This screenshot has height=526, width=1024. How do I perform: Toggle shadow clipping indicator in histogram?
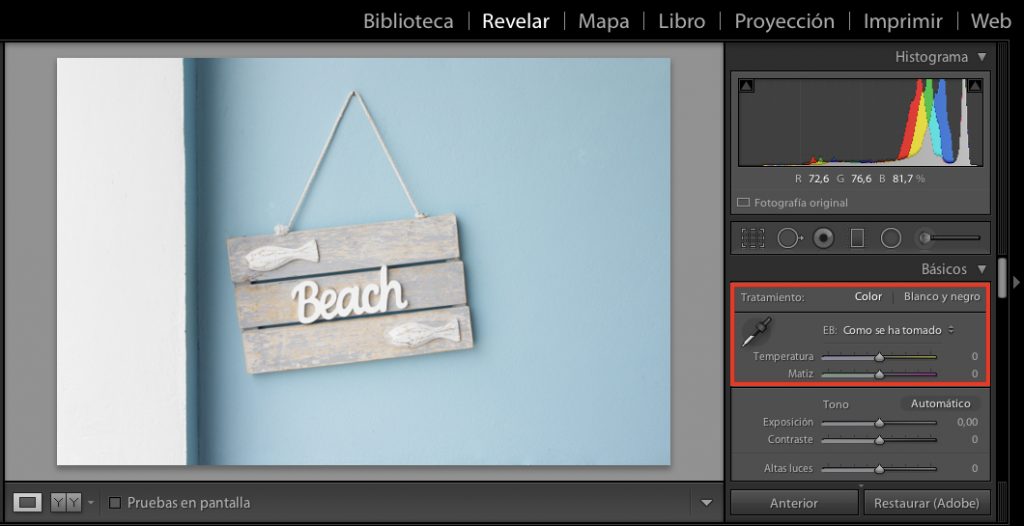click(x=747, y=87)
